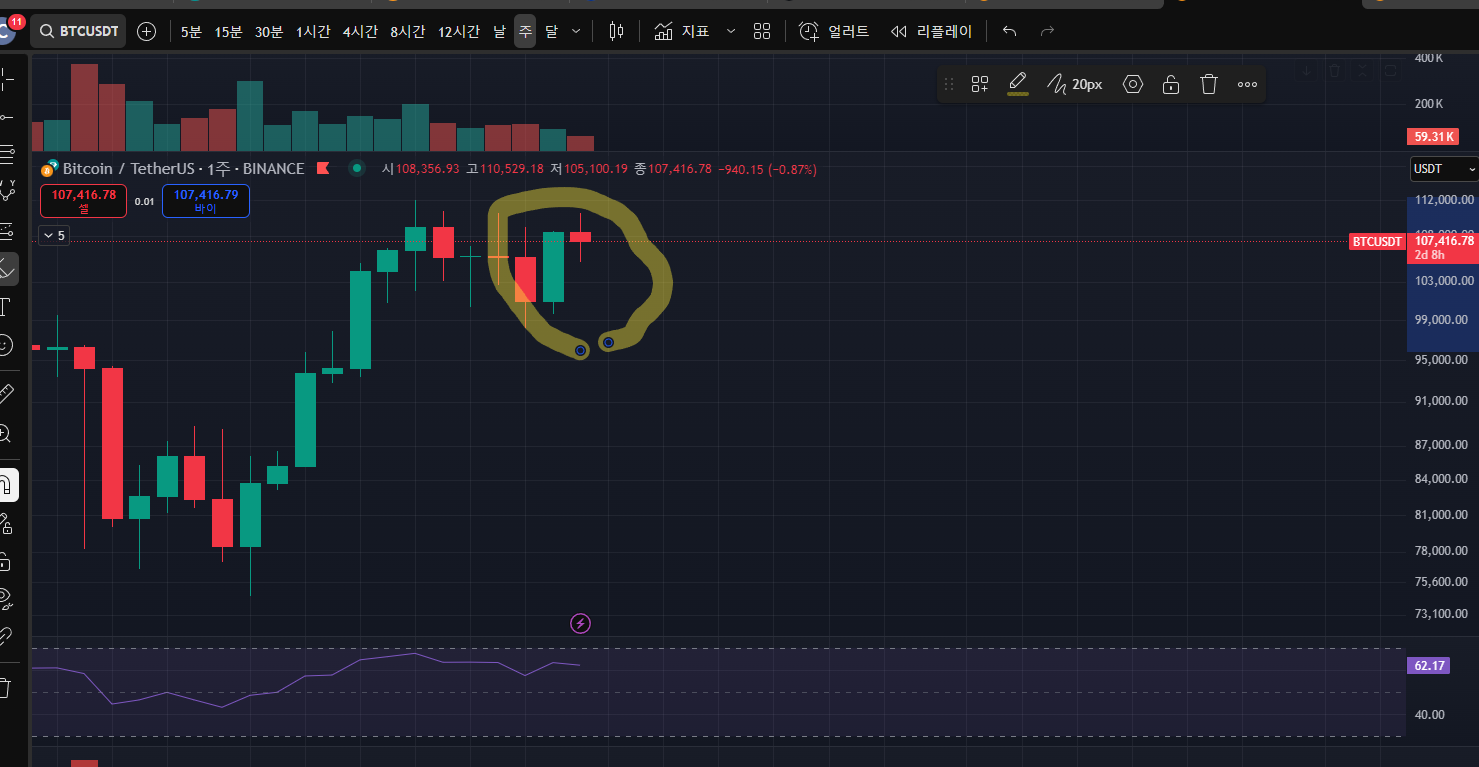Screen dimensions: 1479x767
Task: Open the BTCUSDT symbol search
Action: [x=78, y=31]
